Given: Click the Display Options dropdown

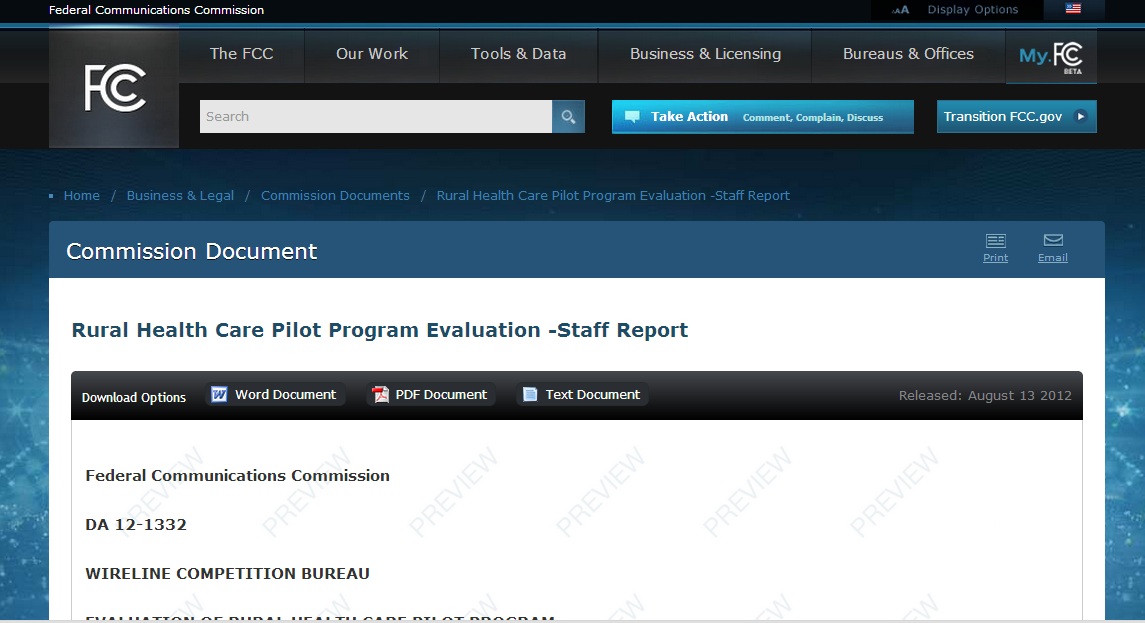Looking at the screenshot, I should click(973, 9).
